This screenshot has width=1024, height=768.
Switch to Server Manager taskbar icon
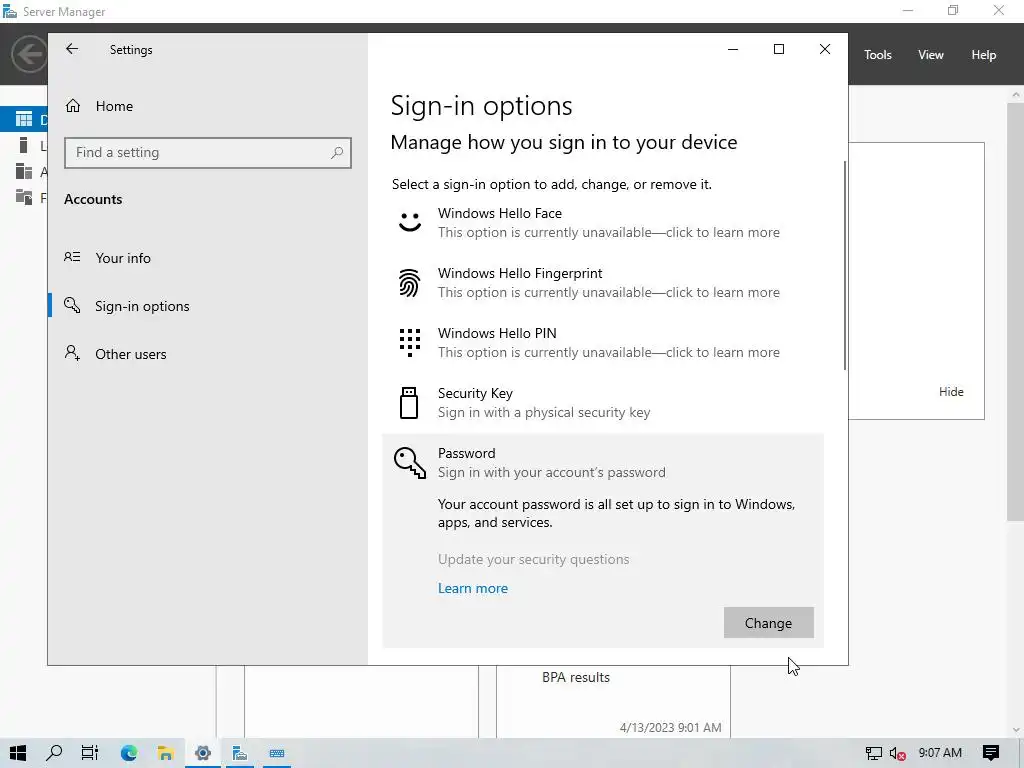point(240,753)
